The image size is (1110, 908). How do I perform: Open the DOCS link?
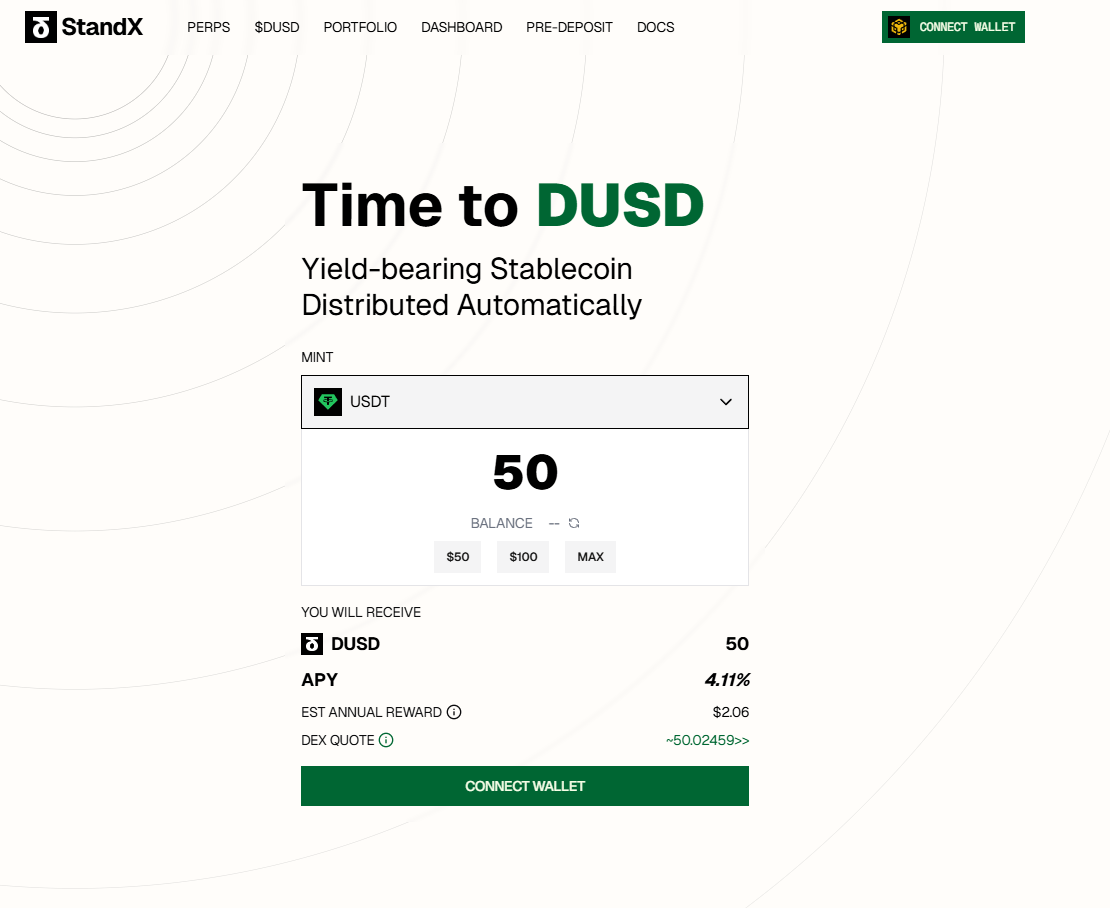(655, 27)
